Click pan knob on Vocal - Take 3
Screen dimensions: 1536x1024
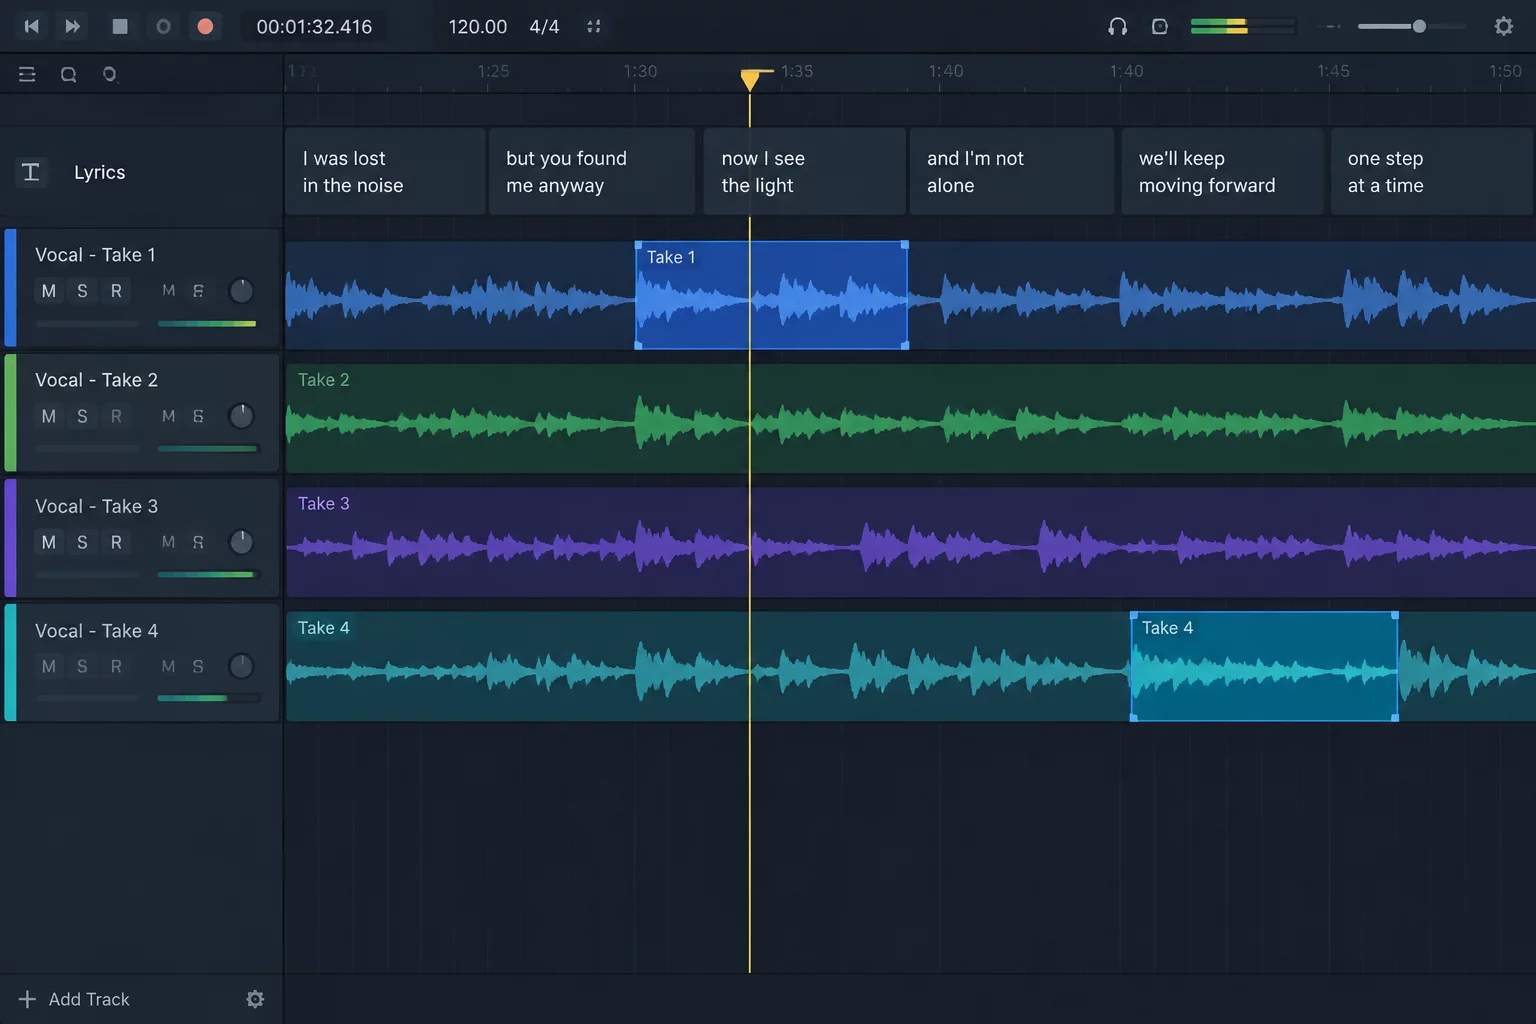(241, 542)
